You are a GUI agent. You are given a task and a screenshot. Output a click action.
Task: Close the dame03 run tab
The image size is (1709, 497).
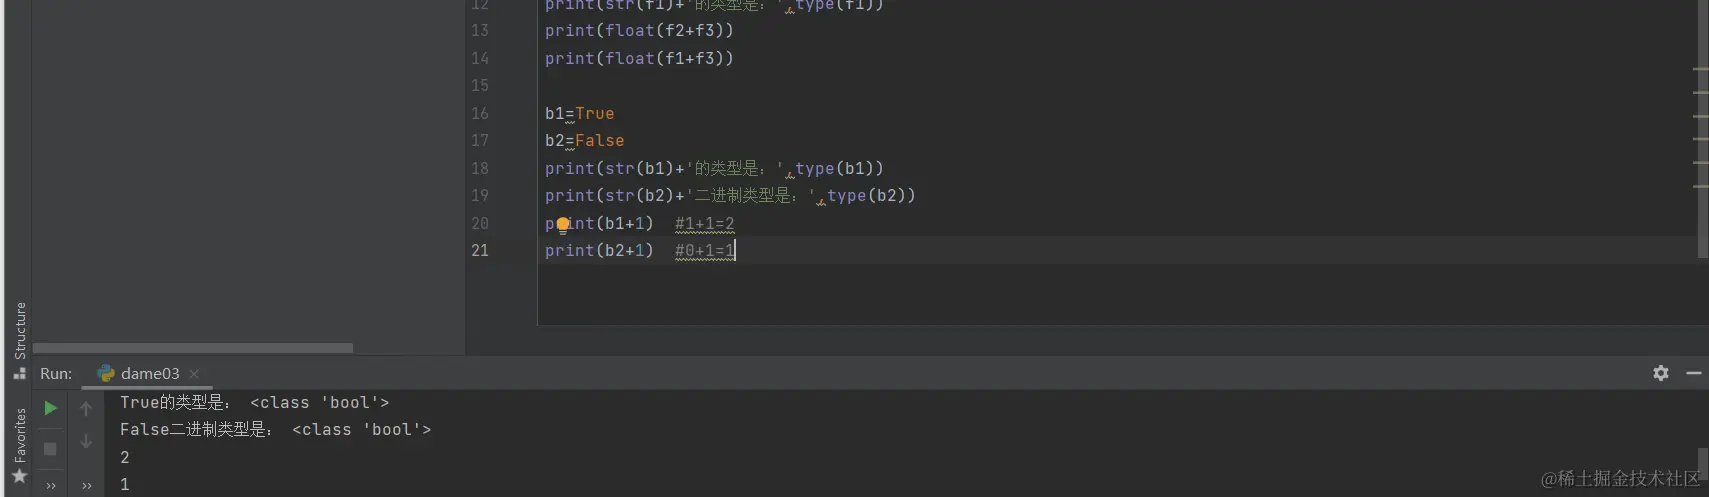(194, 374)
